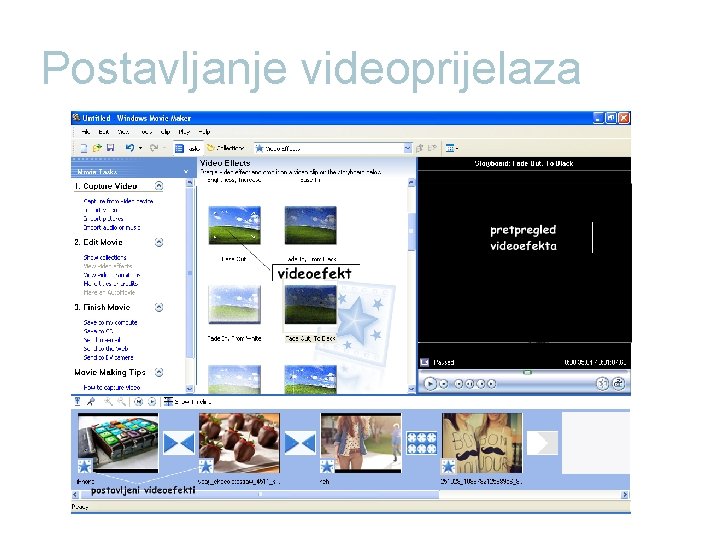This screenshot has width=720, height=540.
Task: Toggle the Collections pane button
Action: (225, 148)
